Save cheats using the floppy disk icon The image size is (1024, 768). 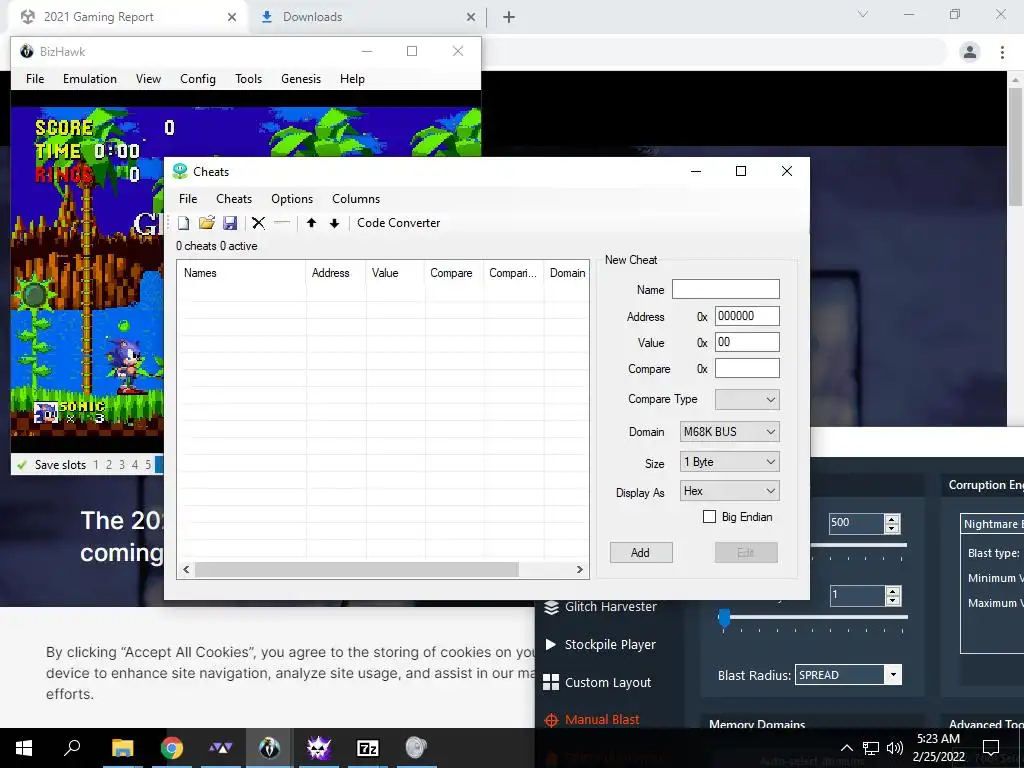click(x=230, y=223)
